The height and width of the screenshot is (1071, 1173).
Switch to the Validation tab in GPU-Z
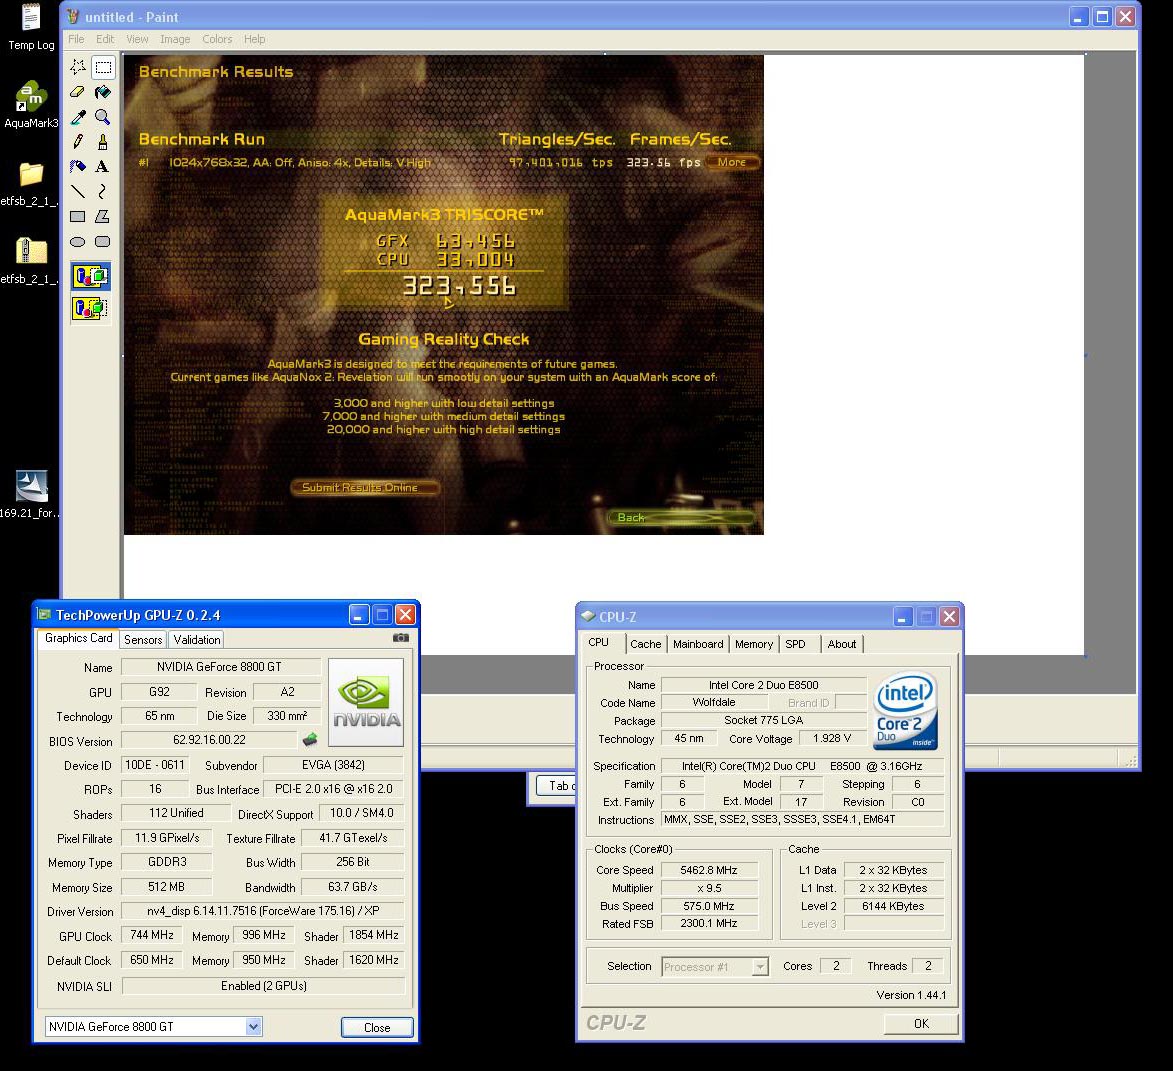point(197,639)
